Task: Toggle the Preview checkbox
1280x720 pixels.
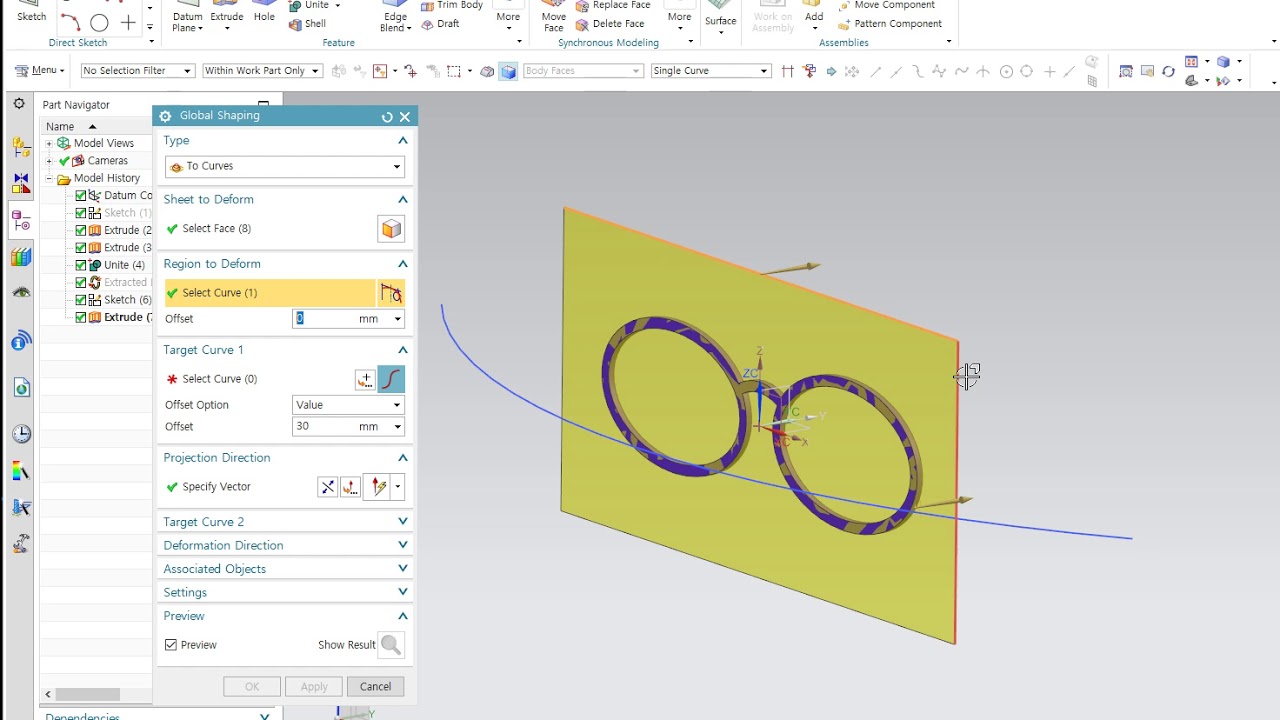Action: click(171, 645)
